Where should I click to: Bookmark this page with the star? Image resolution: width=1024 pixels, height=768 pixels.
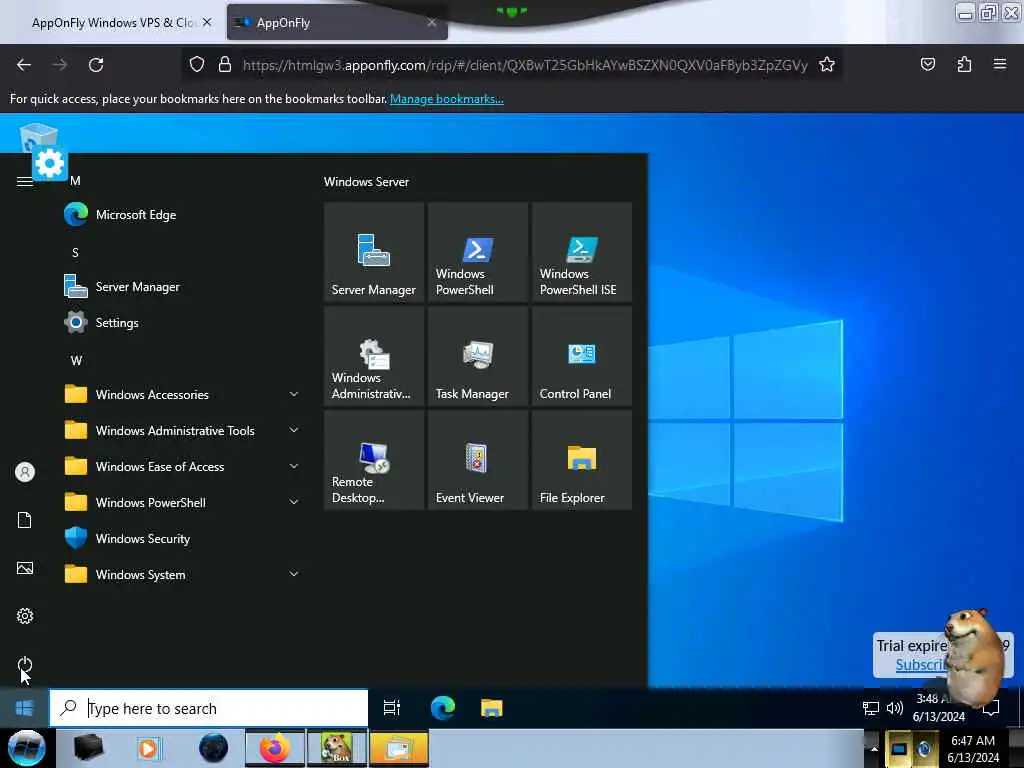[x=827, y=65]
